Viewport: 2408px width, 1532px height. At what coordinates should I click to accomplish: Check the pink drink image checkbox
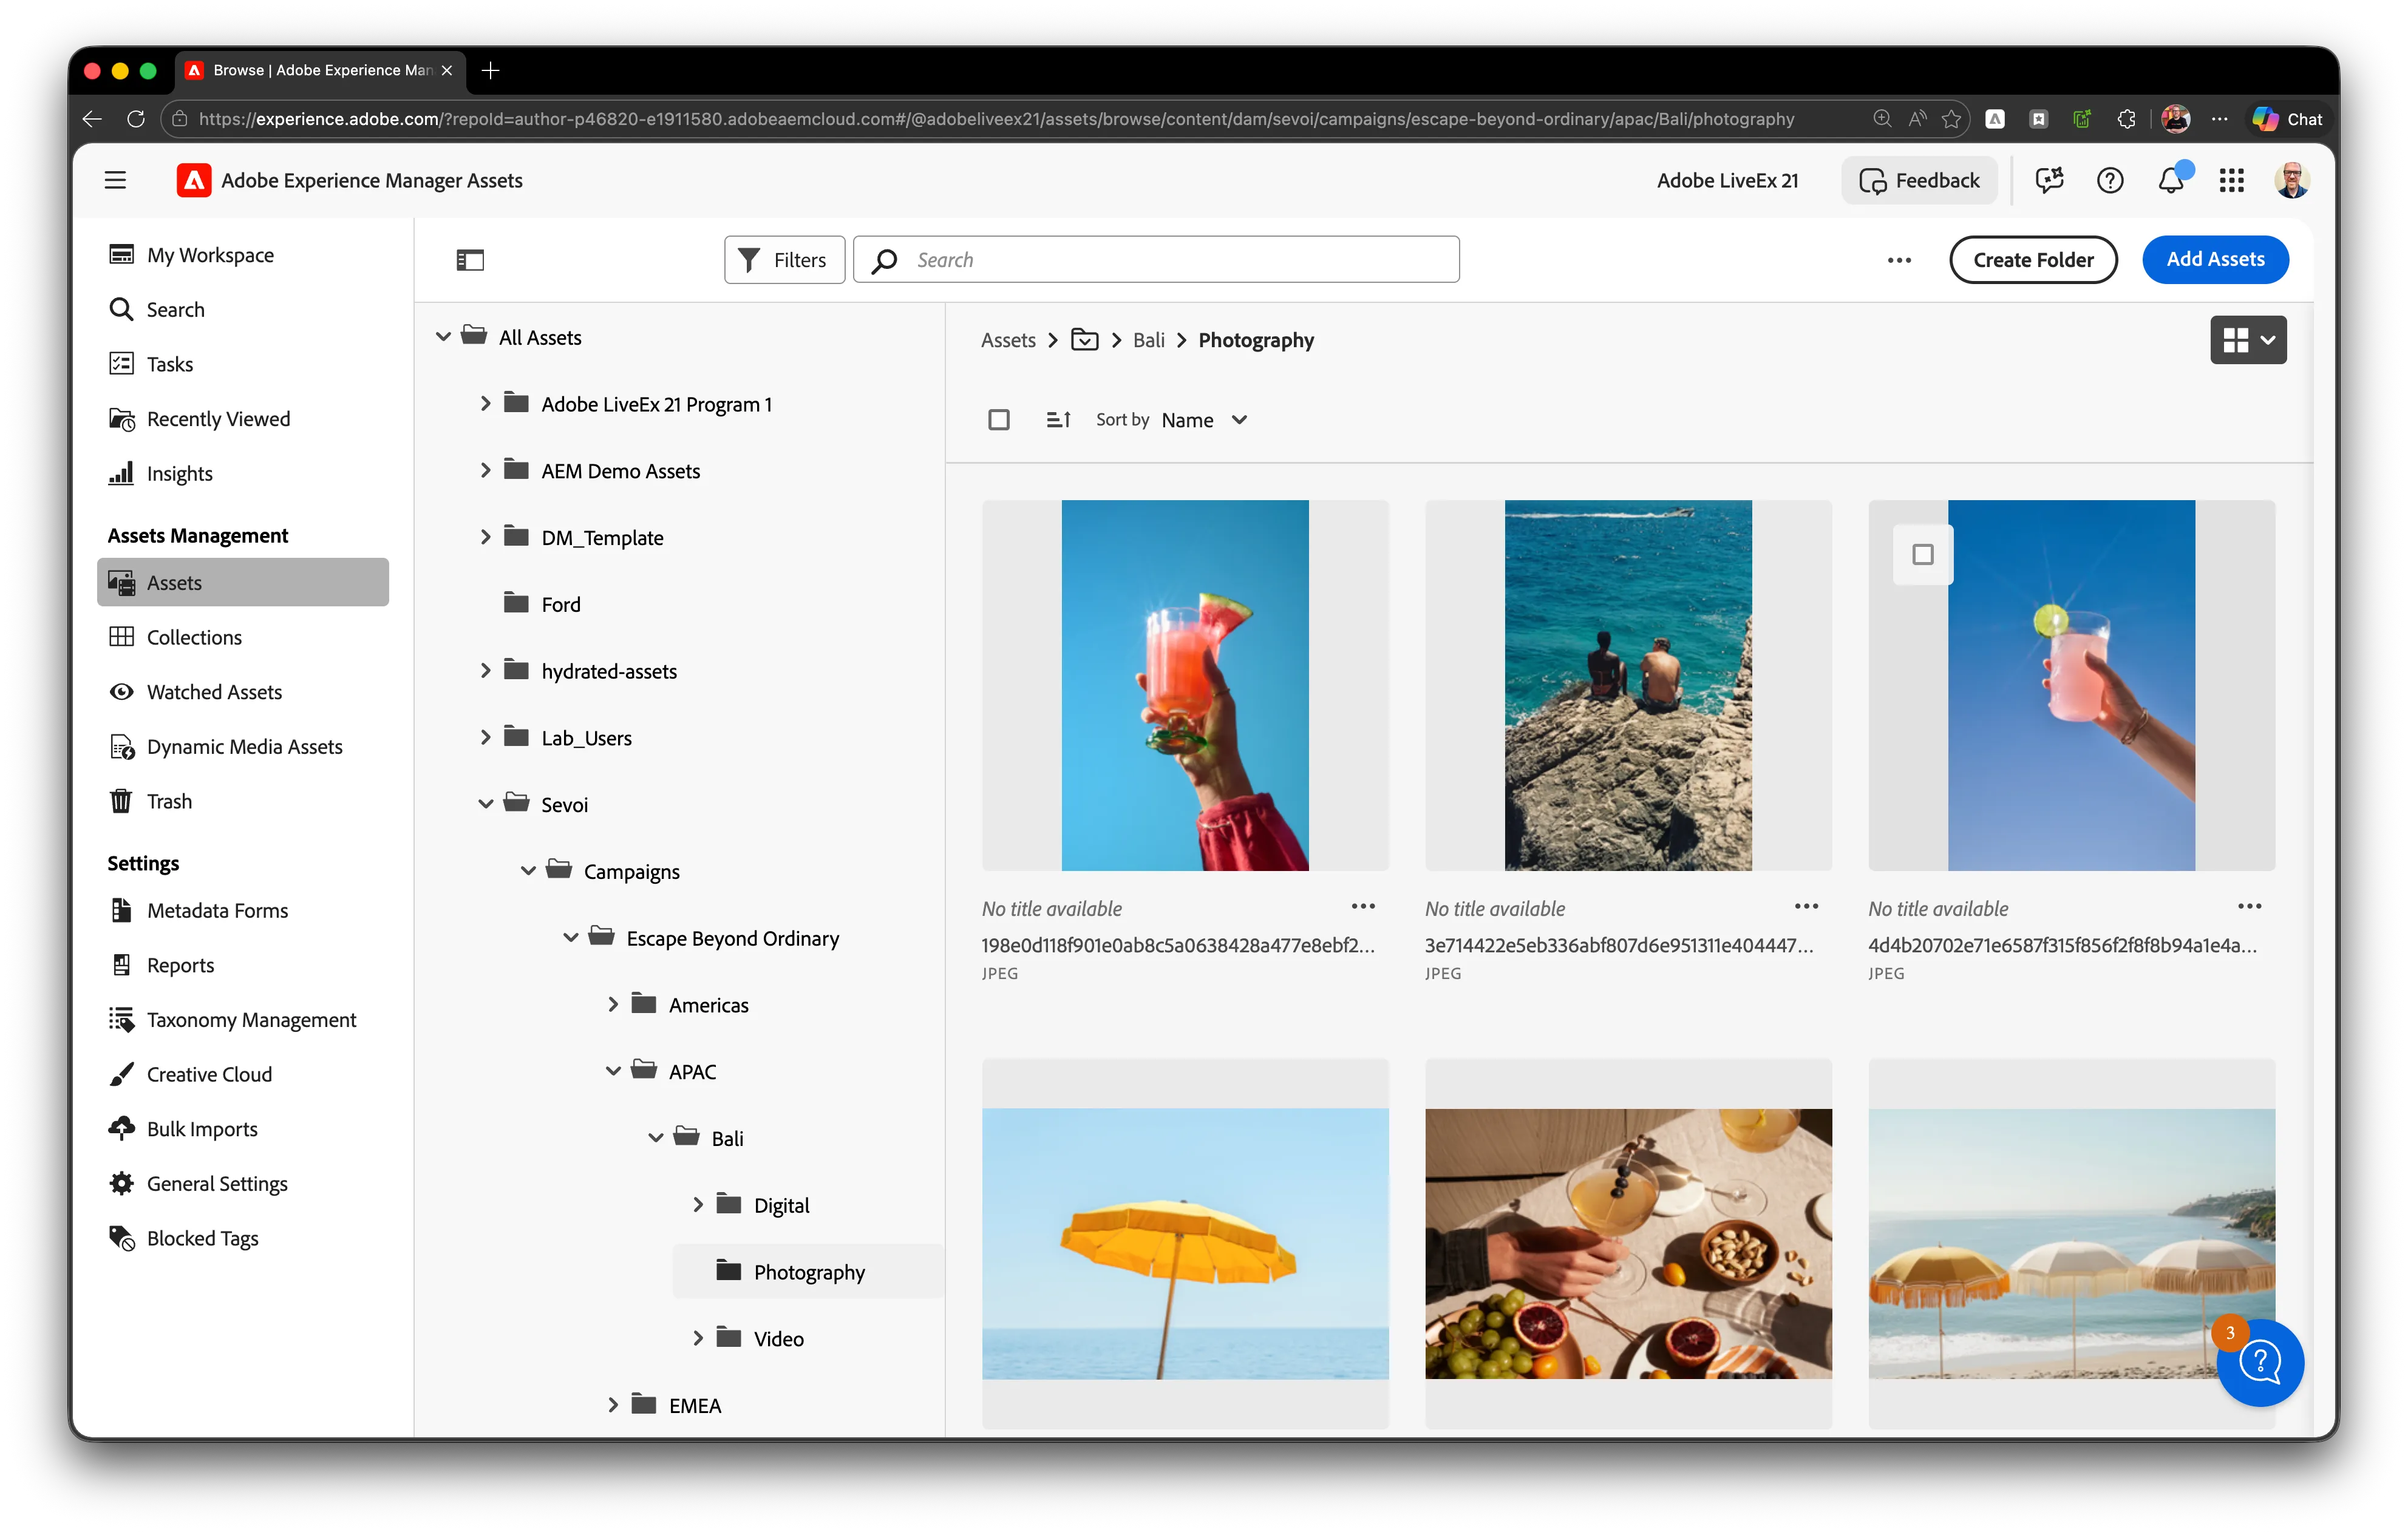click(1922, 555)
